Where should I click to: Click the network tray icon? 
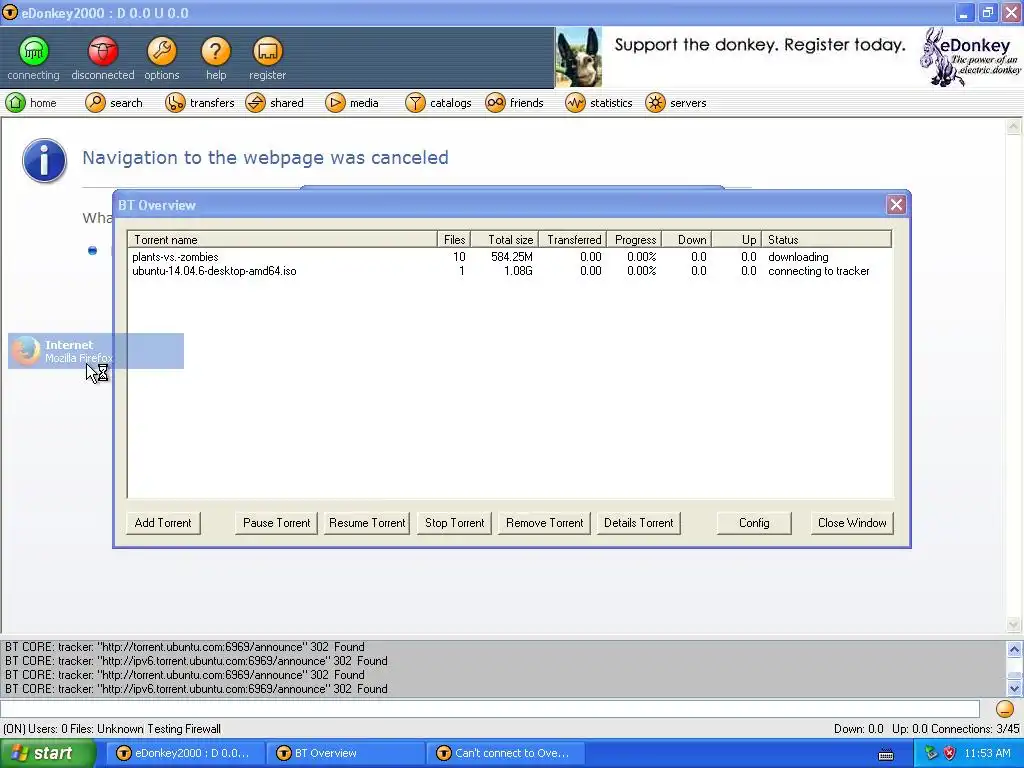(931, 753)
